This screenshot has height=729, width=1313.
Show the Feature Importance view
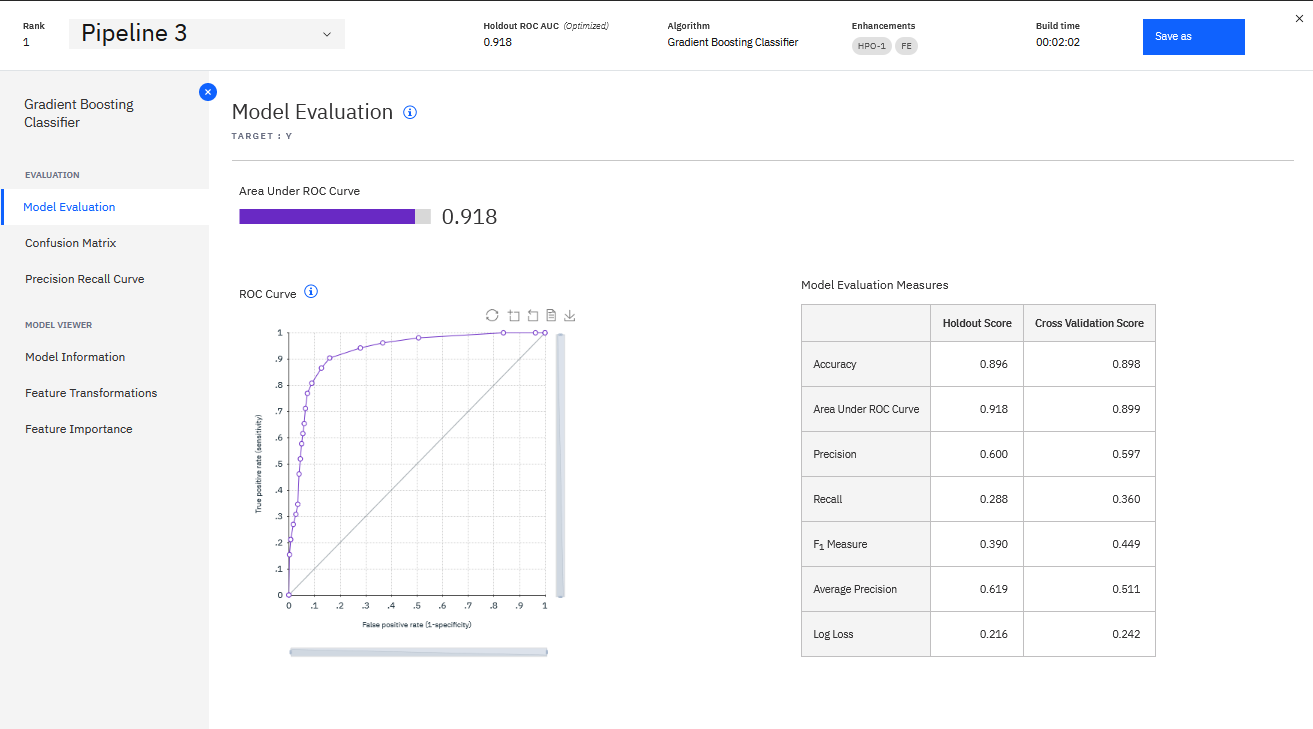[x=79, y=429]
